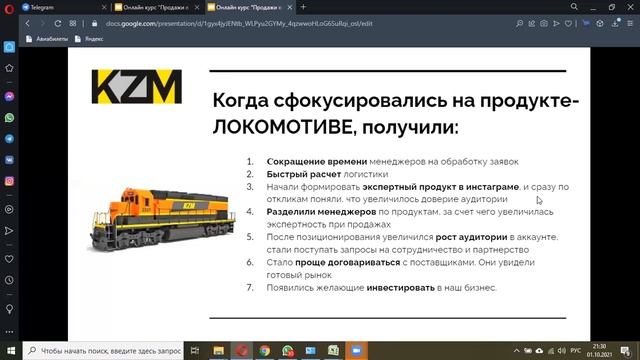Click text экспертный продукт в инстаграме

tap(441, 187)
